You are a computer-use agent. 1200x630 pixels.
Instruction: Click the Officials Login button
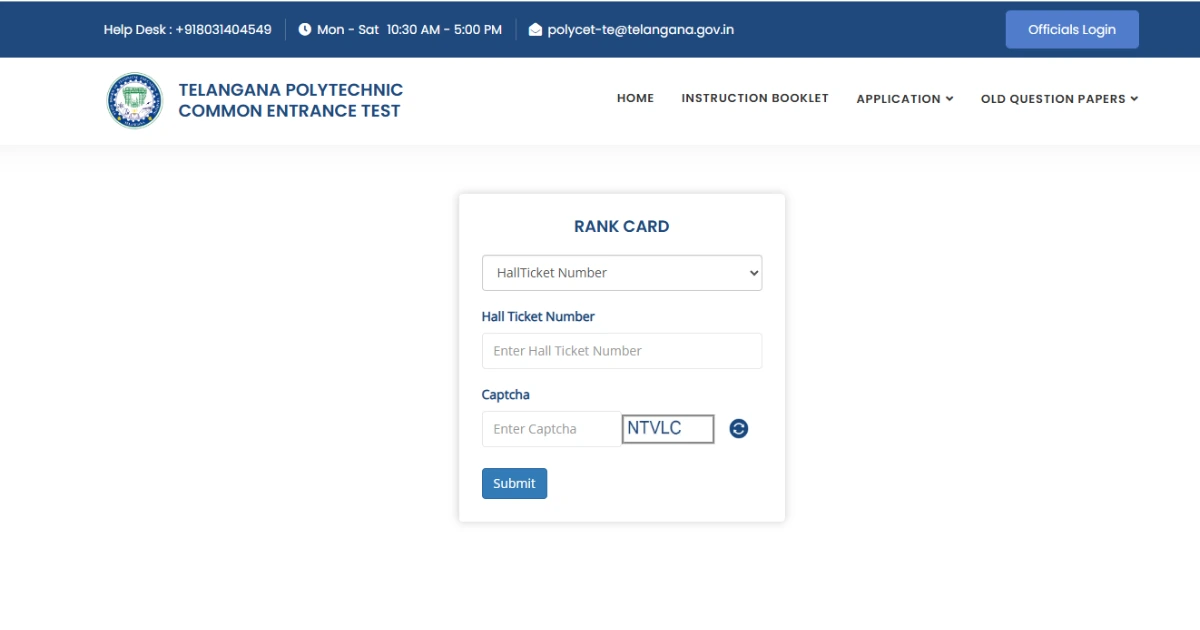coord(1072,29)
